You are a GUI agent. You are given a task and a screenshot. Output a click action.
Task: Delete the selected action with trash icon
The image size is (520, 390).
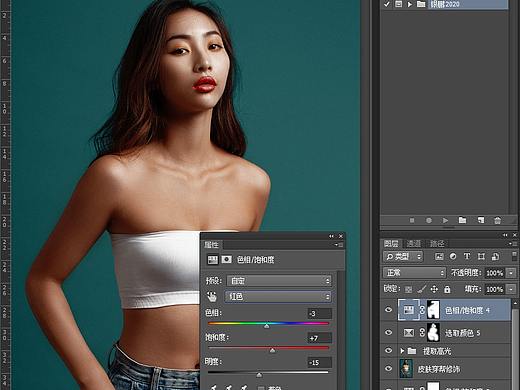tap(497, 220)
